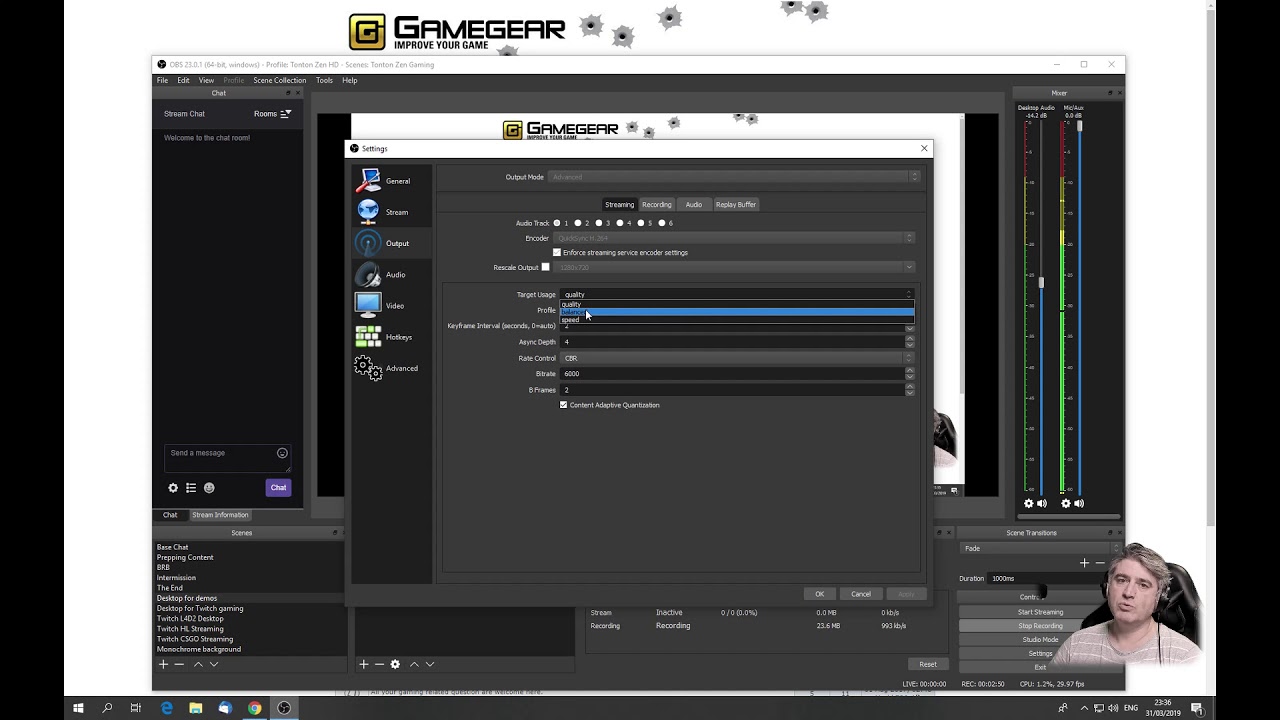Screen dimensions: 1280x720
Task: Click the chat settings gear icon
Action: coord(173,488)
